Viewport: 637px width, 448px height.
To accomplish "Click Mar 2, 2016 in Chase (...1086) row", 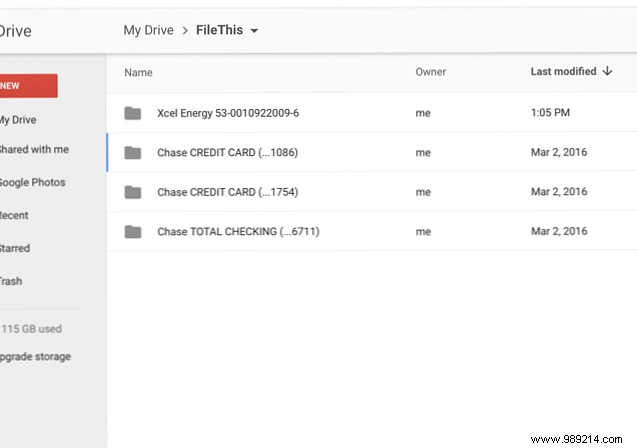I will point(559,152).
